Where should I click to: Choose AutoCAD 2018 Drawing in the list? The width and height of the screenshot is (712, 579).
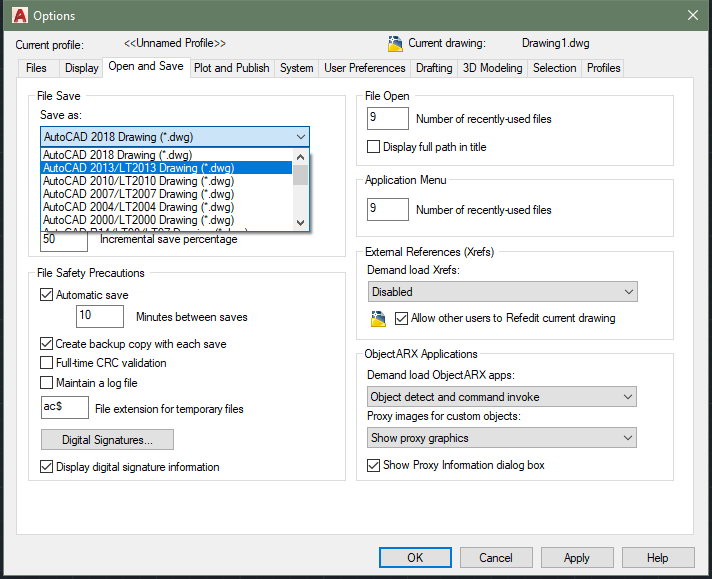(167, 155)
